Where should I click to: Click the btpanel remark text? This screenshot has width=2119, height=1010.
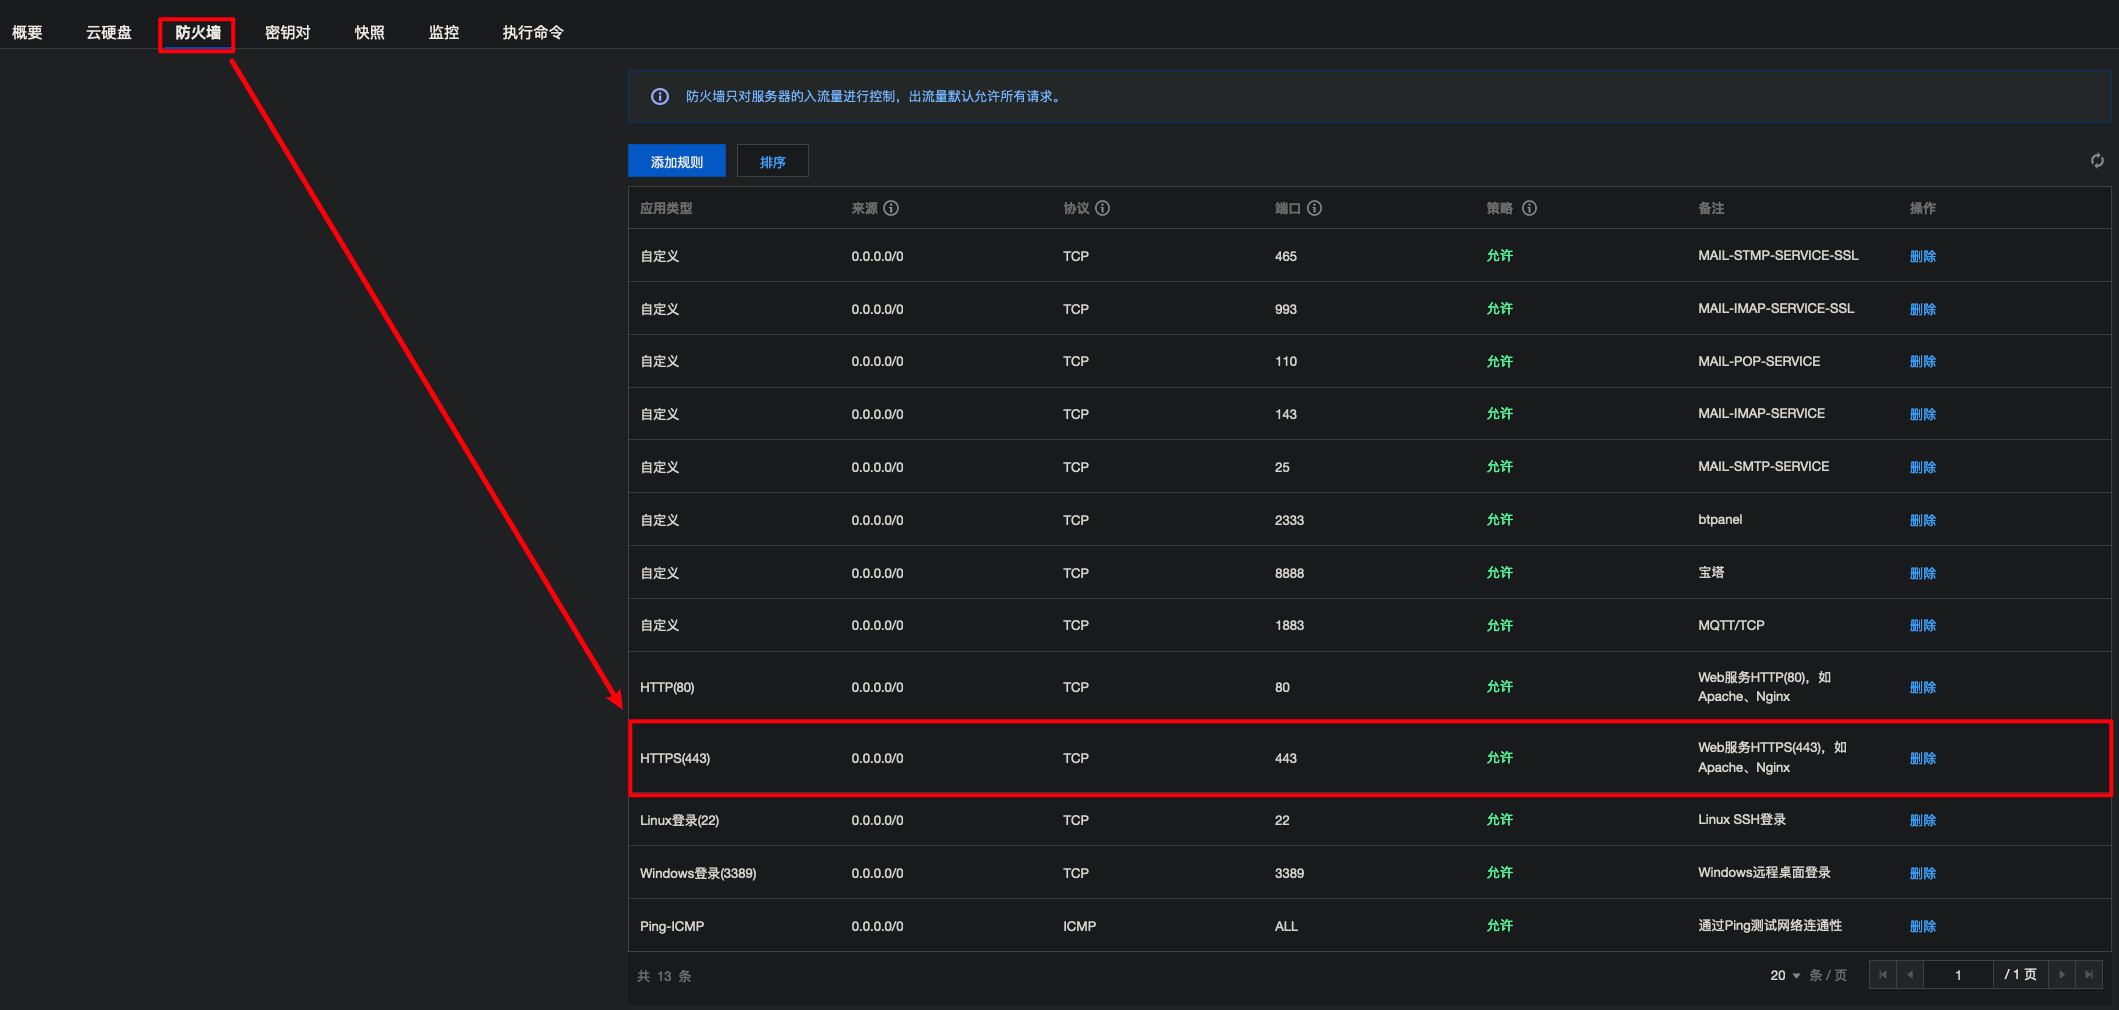pyautogui.click(x=1720, y=520)
